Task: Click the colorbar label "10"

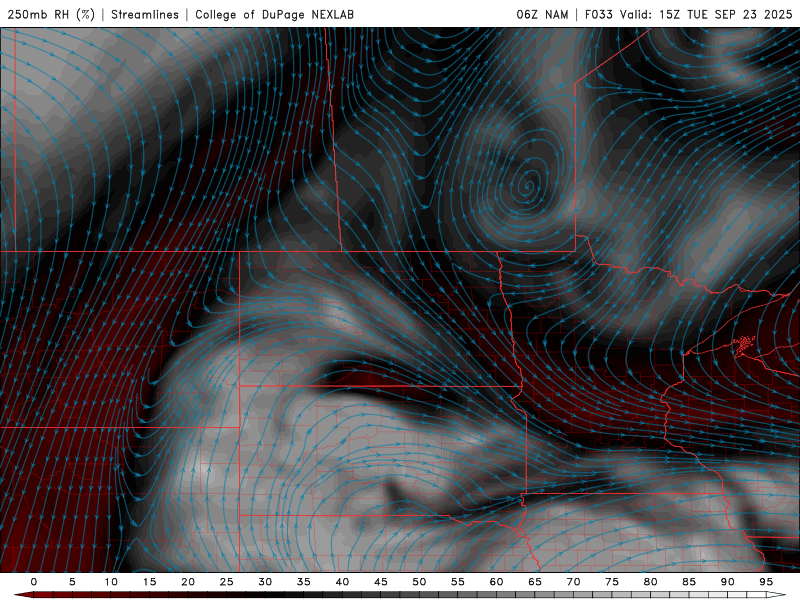Action: [111, 582]
